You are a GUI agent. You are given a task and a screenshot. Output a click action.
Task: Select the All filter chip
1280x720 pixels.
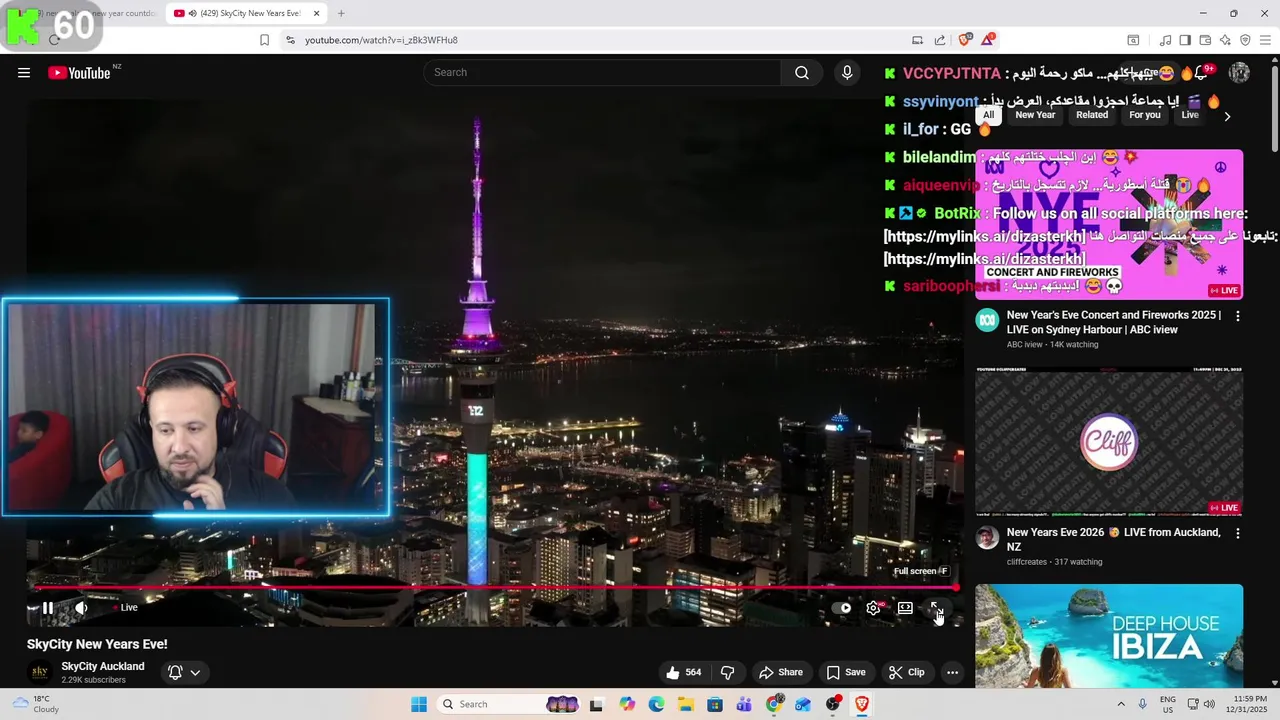tap(988, 115)
